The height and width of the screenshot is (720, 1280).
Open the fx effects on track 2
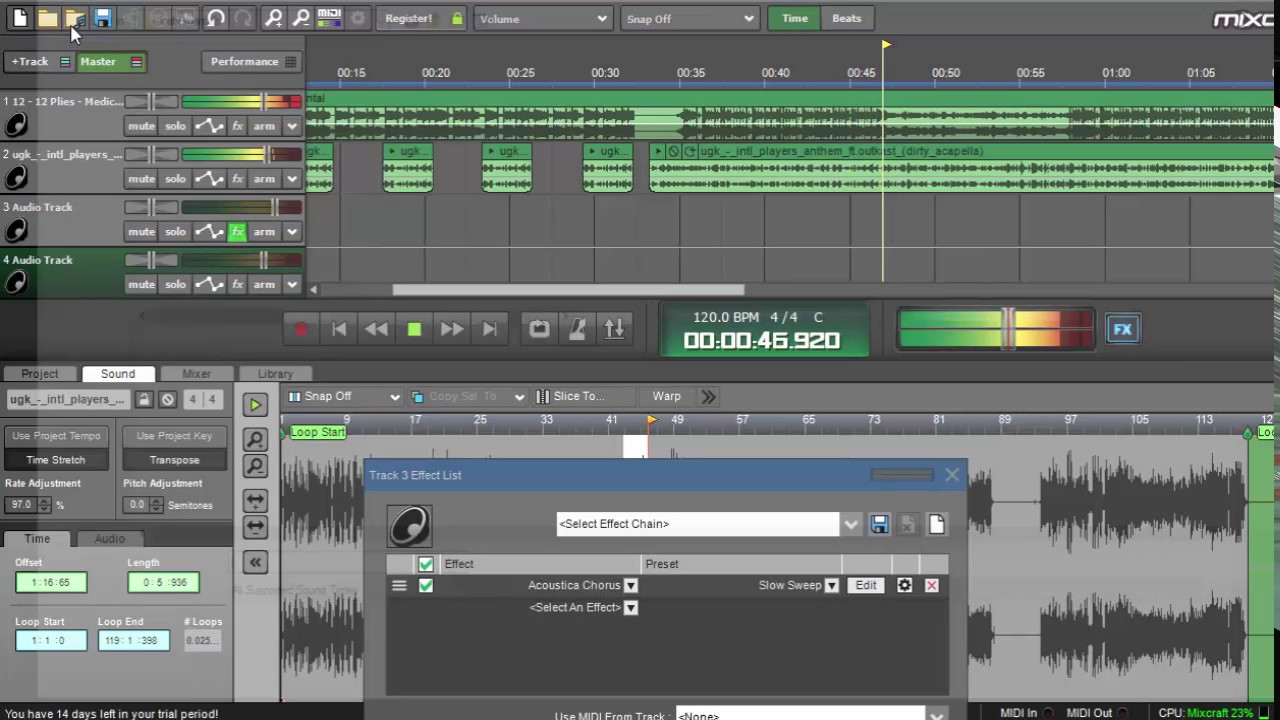(x=237, y=179)
